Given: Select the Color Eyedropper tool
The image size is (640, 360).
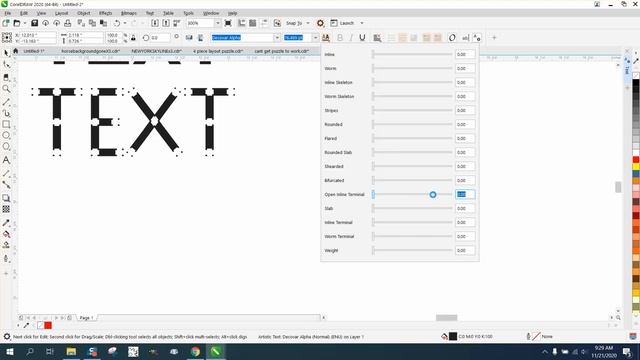Looking at the screenshot, I should (x=6, y=222).
